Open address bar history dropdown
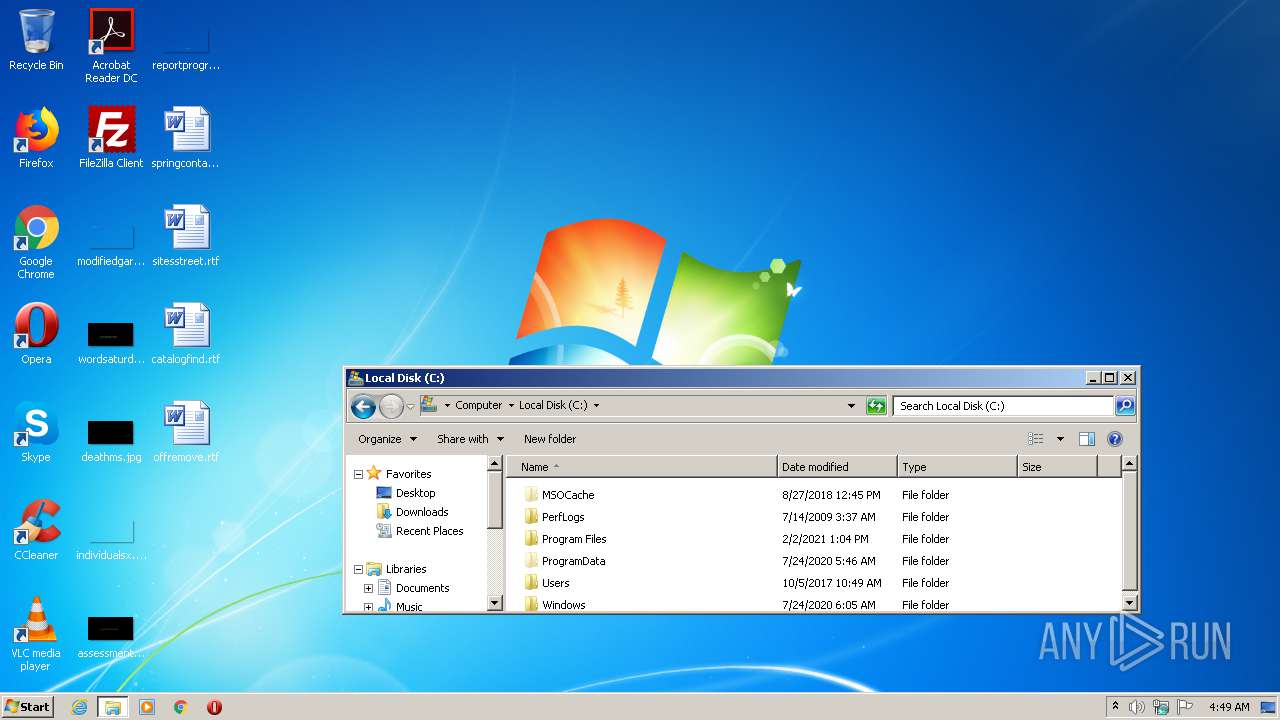 coord(851,406)
